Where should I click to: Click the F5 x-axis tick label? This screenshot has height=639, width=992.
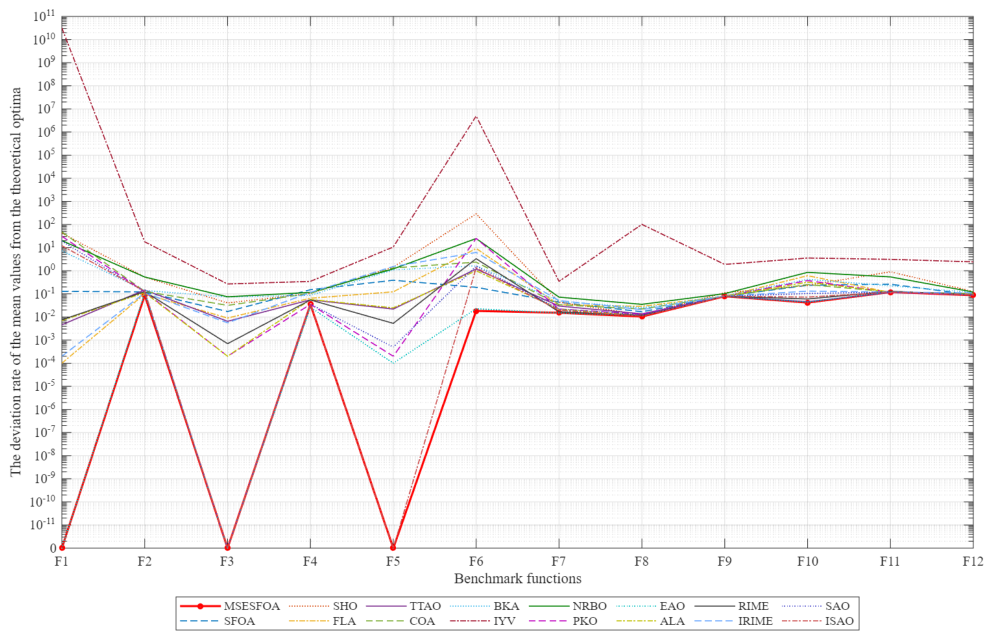click(393, 561)
